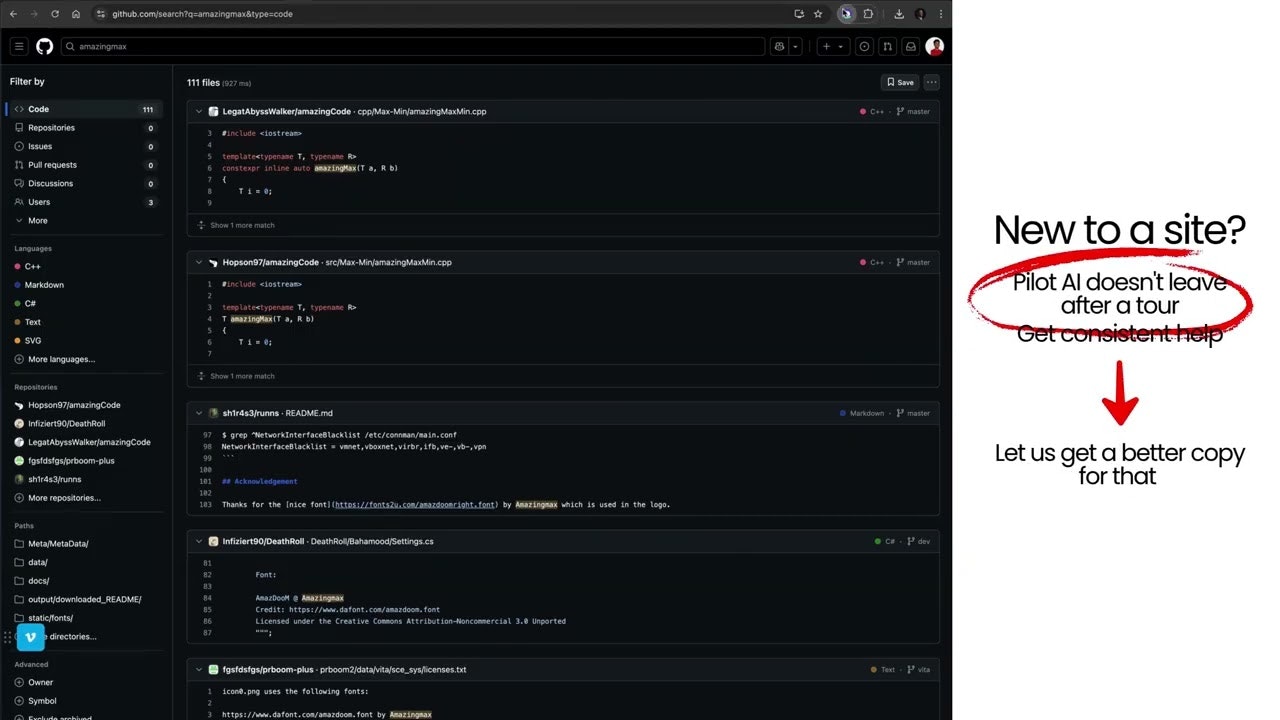This screenshot has height=720, width=1280.
Task: Filter results by Issues
Action: pyautogui.click(x=84, y=146)
